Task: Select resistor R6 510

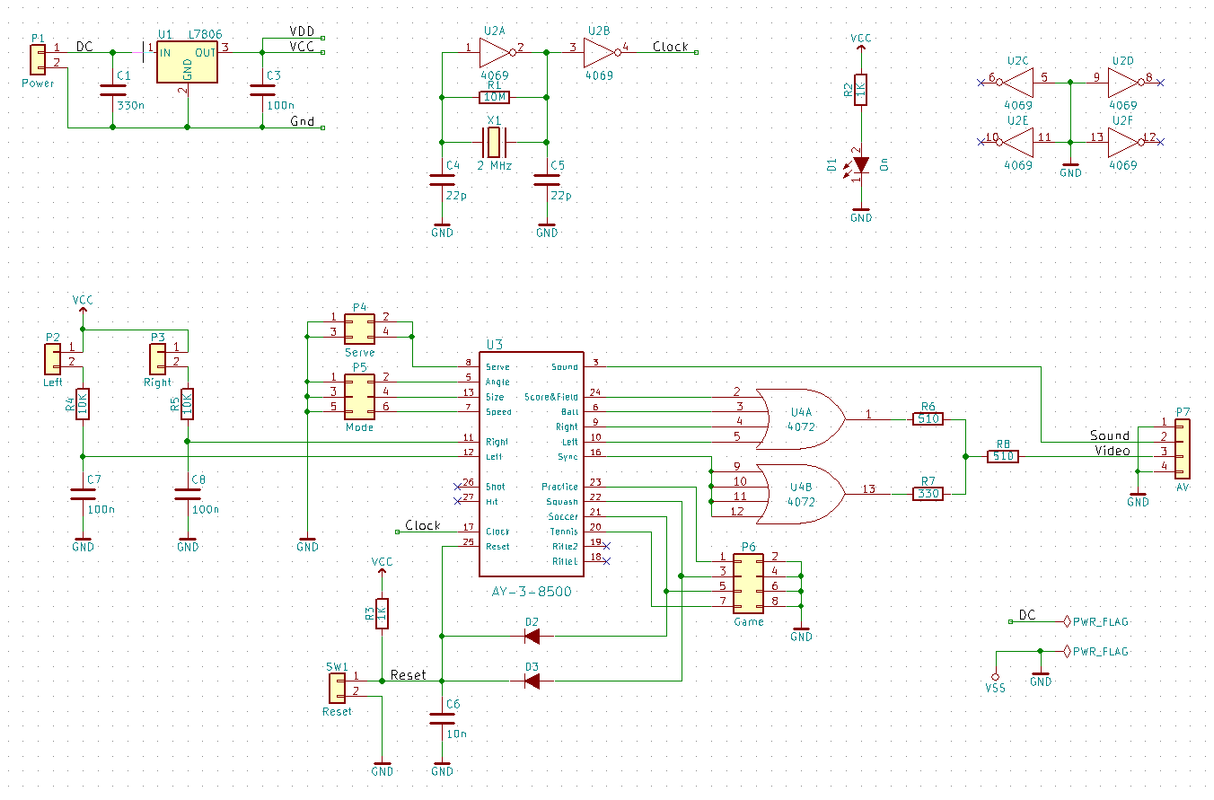Action: pyautogui.click(x=926, y=419)
